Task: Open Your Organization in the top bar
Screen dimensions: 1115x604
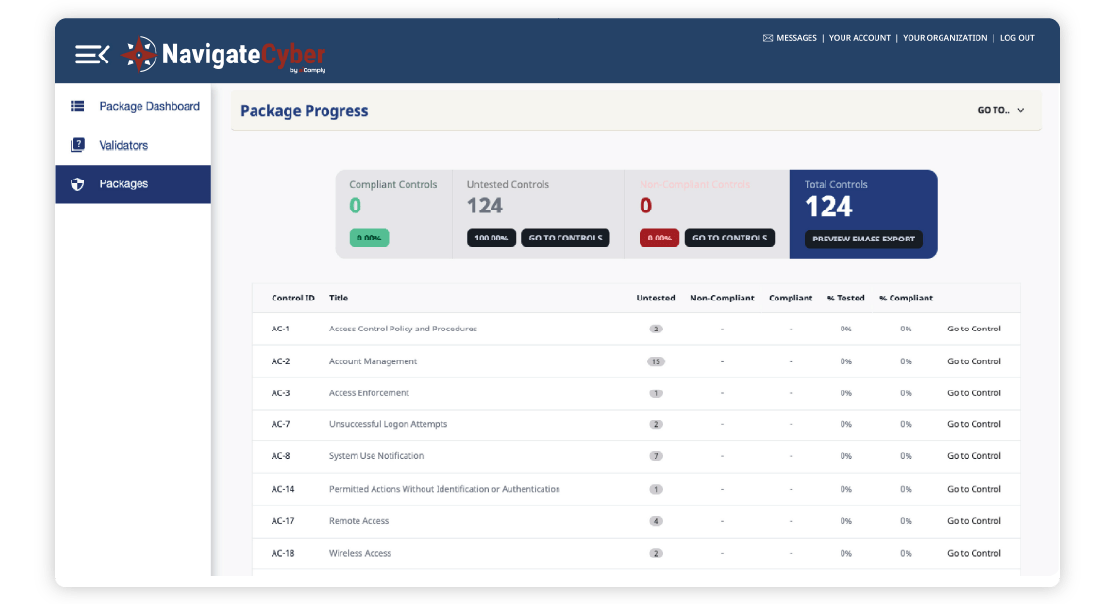Action: [x=944, y=38]
